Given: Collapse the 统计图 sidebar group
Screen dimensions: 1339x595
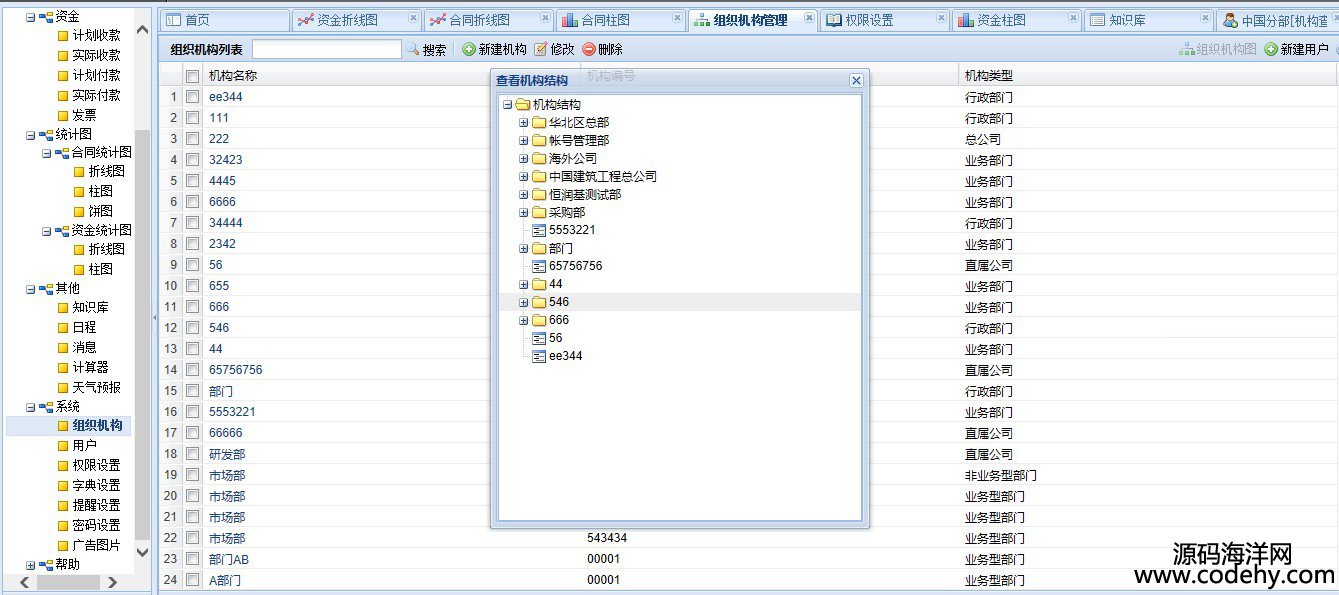Looking at the screenshot, I should (x=30, y=134).
